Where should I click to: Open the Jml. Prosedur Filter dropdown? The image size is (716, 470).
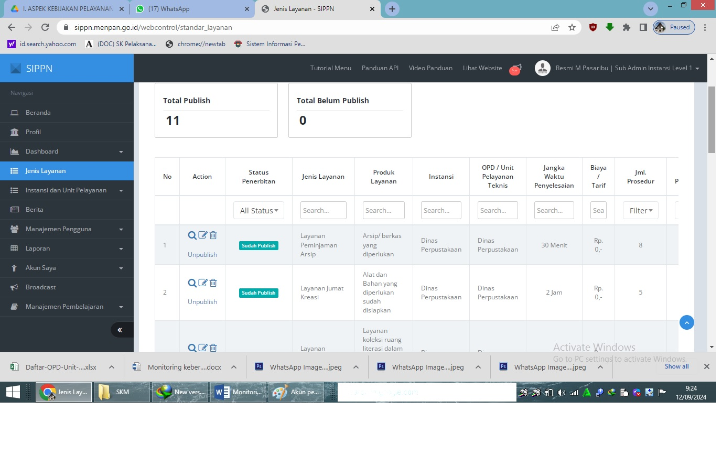click(638, 210)
